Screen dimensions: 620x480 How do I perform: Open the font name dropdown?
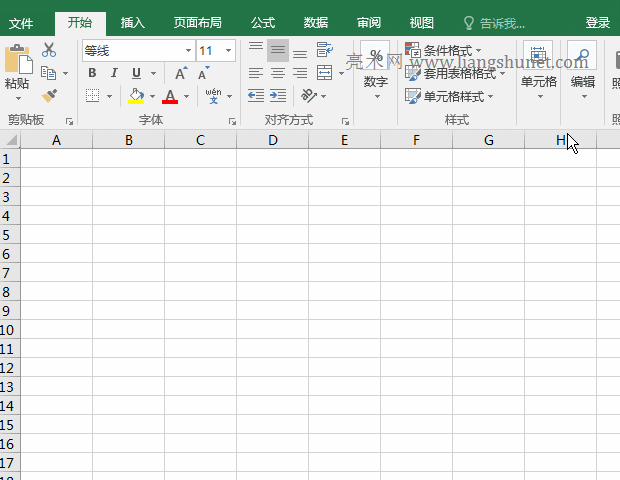pos(188,50)
